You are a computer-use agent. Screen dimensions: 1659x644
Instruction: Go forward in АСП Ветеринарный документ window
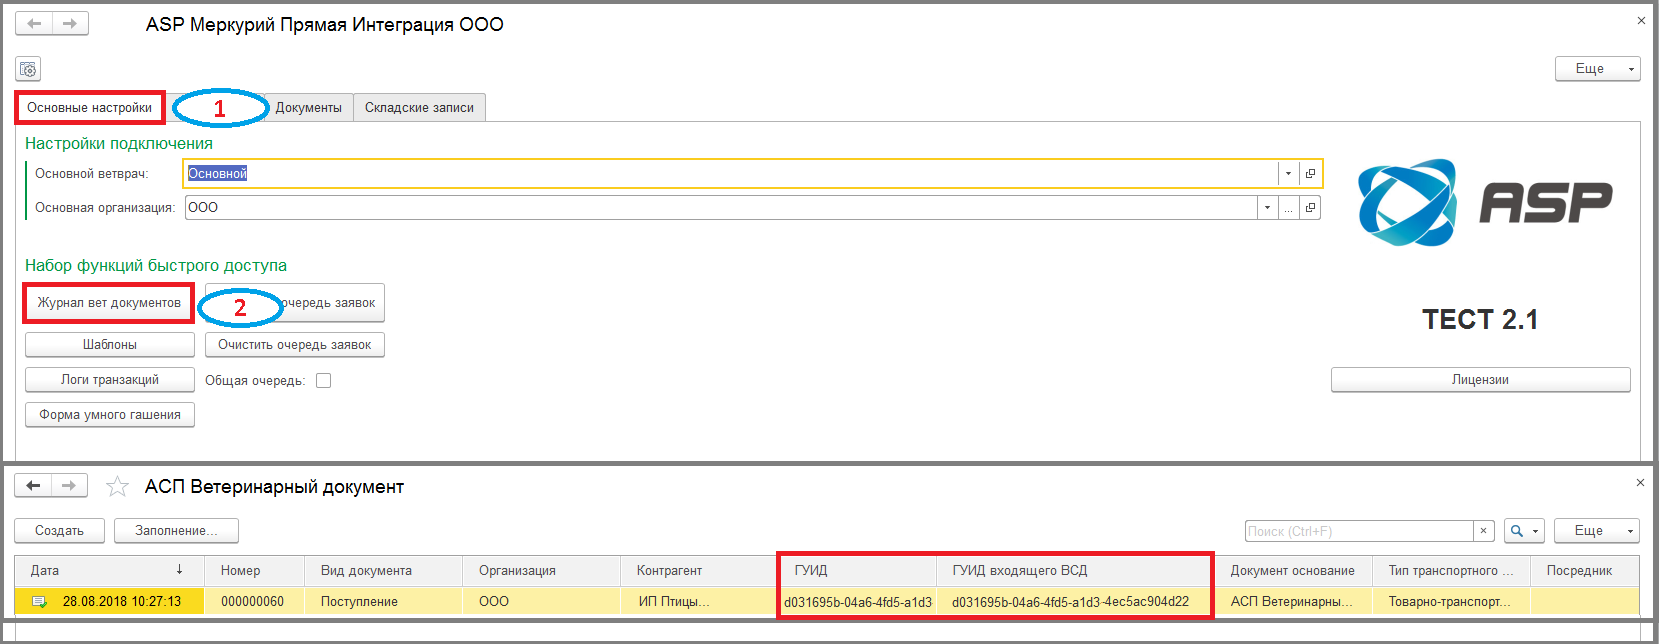[69, 486]
